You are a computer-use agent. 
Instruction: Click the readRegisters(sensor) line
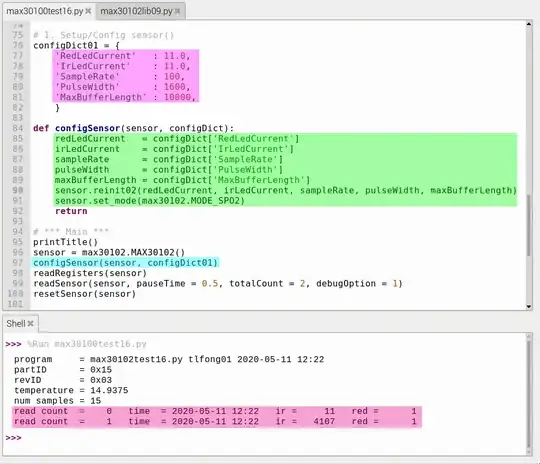[90, 273]
